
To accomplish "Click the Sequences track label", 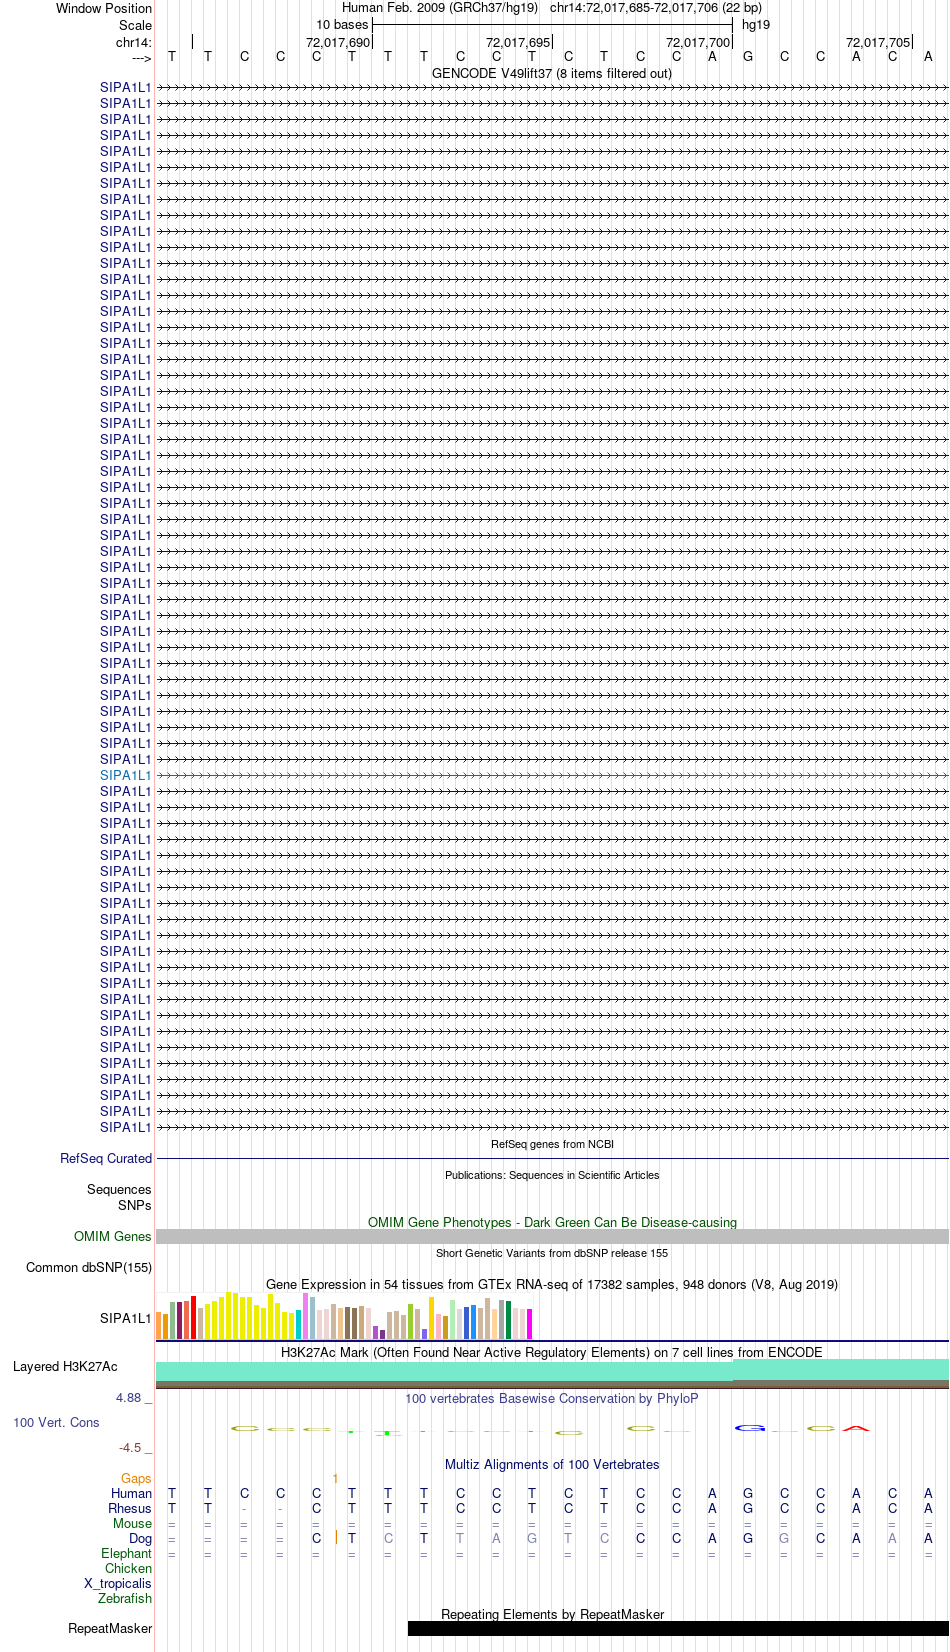I will (119, 1189).
